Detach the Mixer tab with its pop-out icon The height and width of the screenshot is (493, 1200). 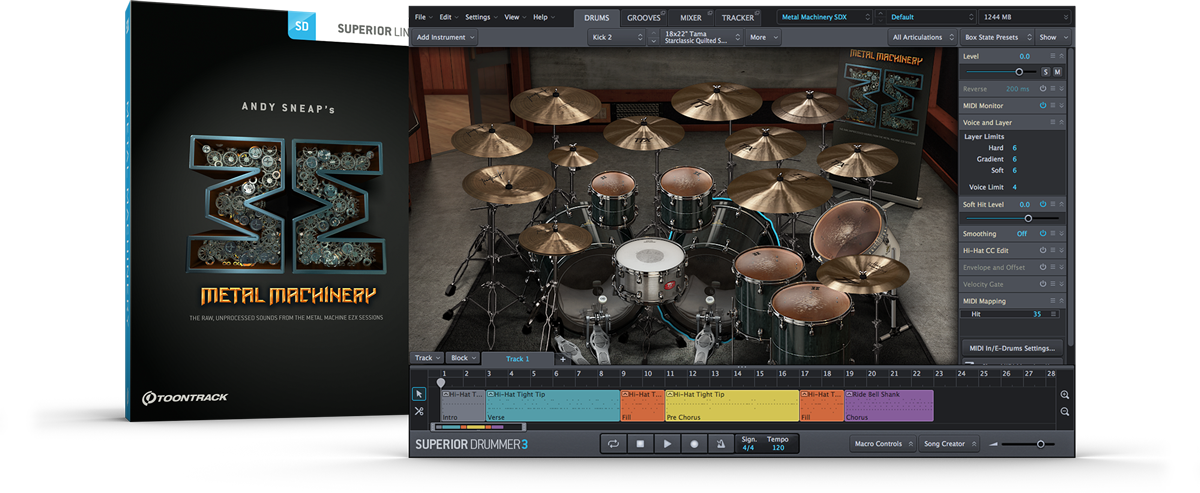point(708,13)
